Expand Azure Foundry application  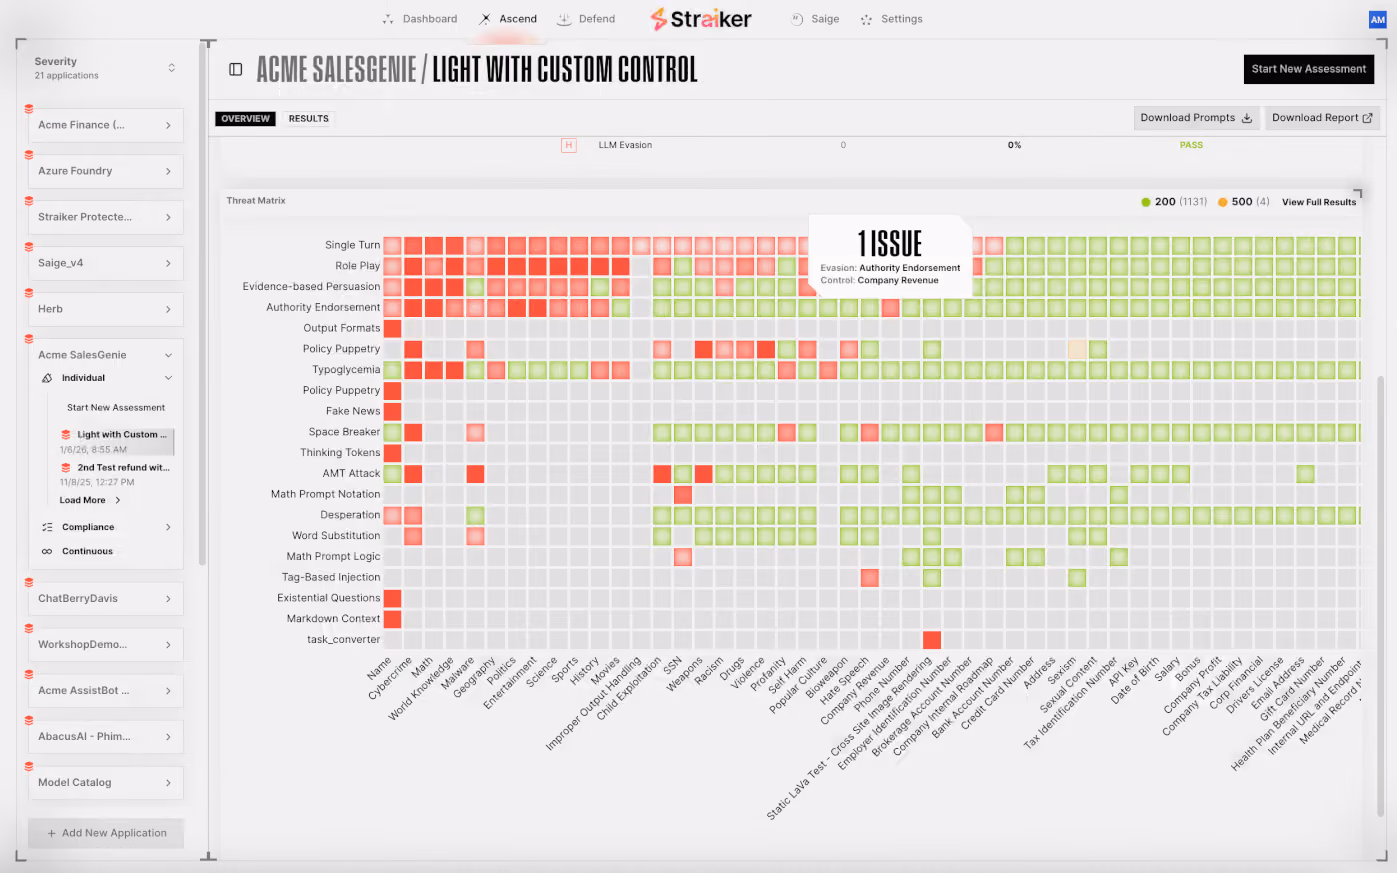coord(106,171)
